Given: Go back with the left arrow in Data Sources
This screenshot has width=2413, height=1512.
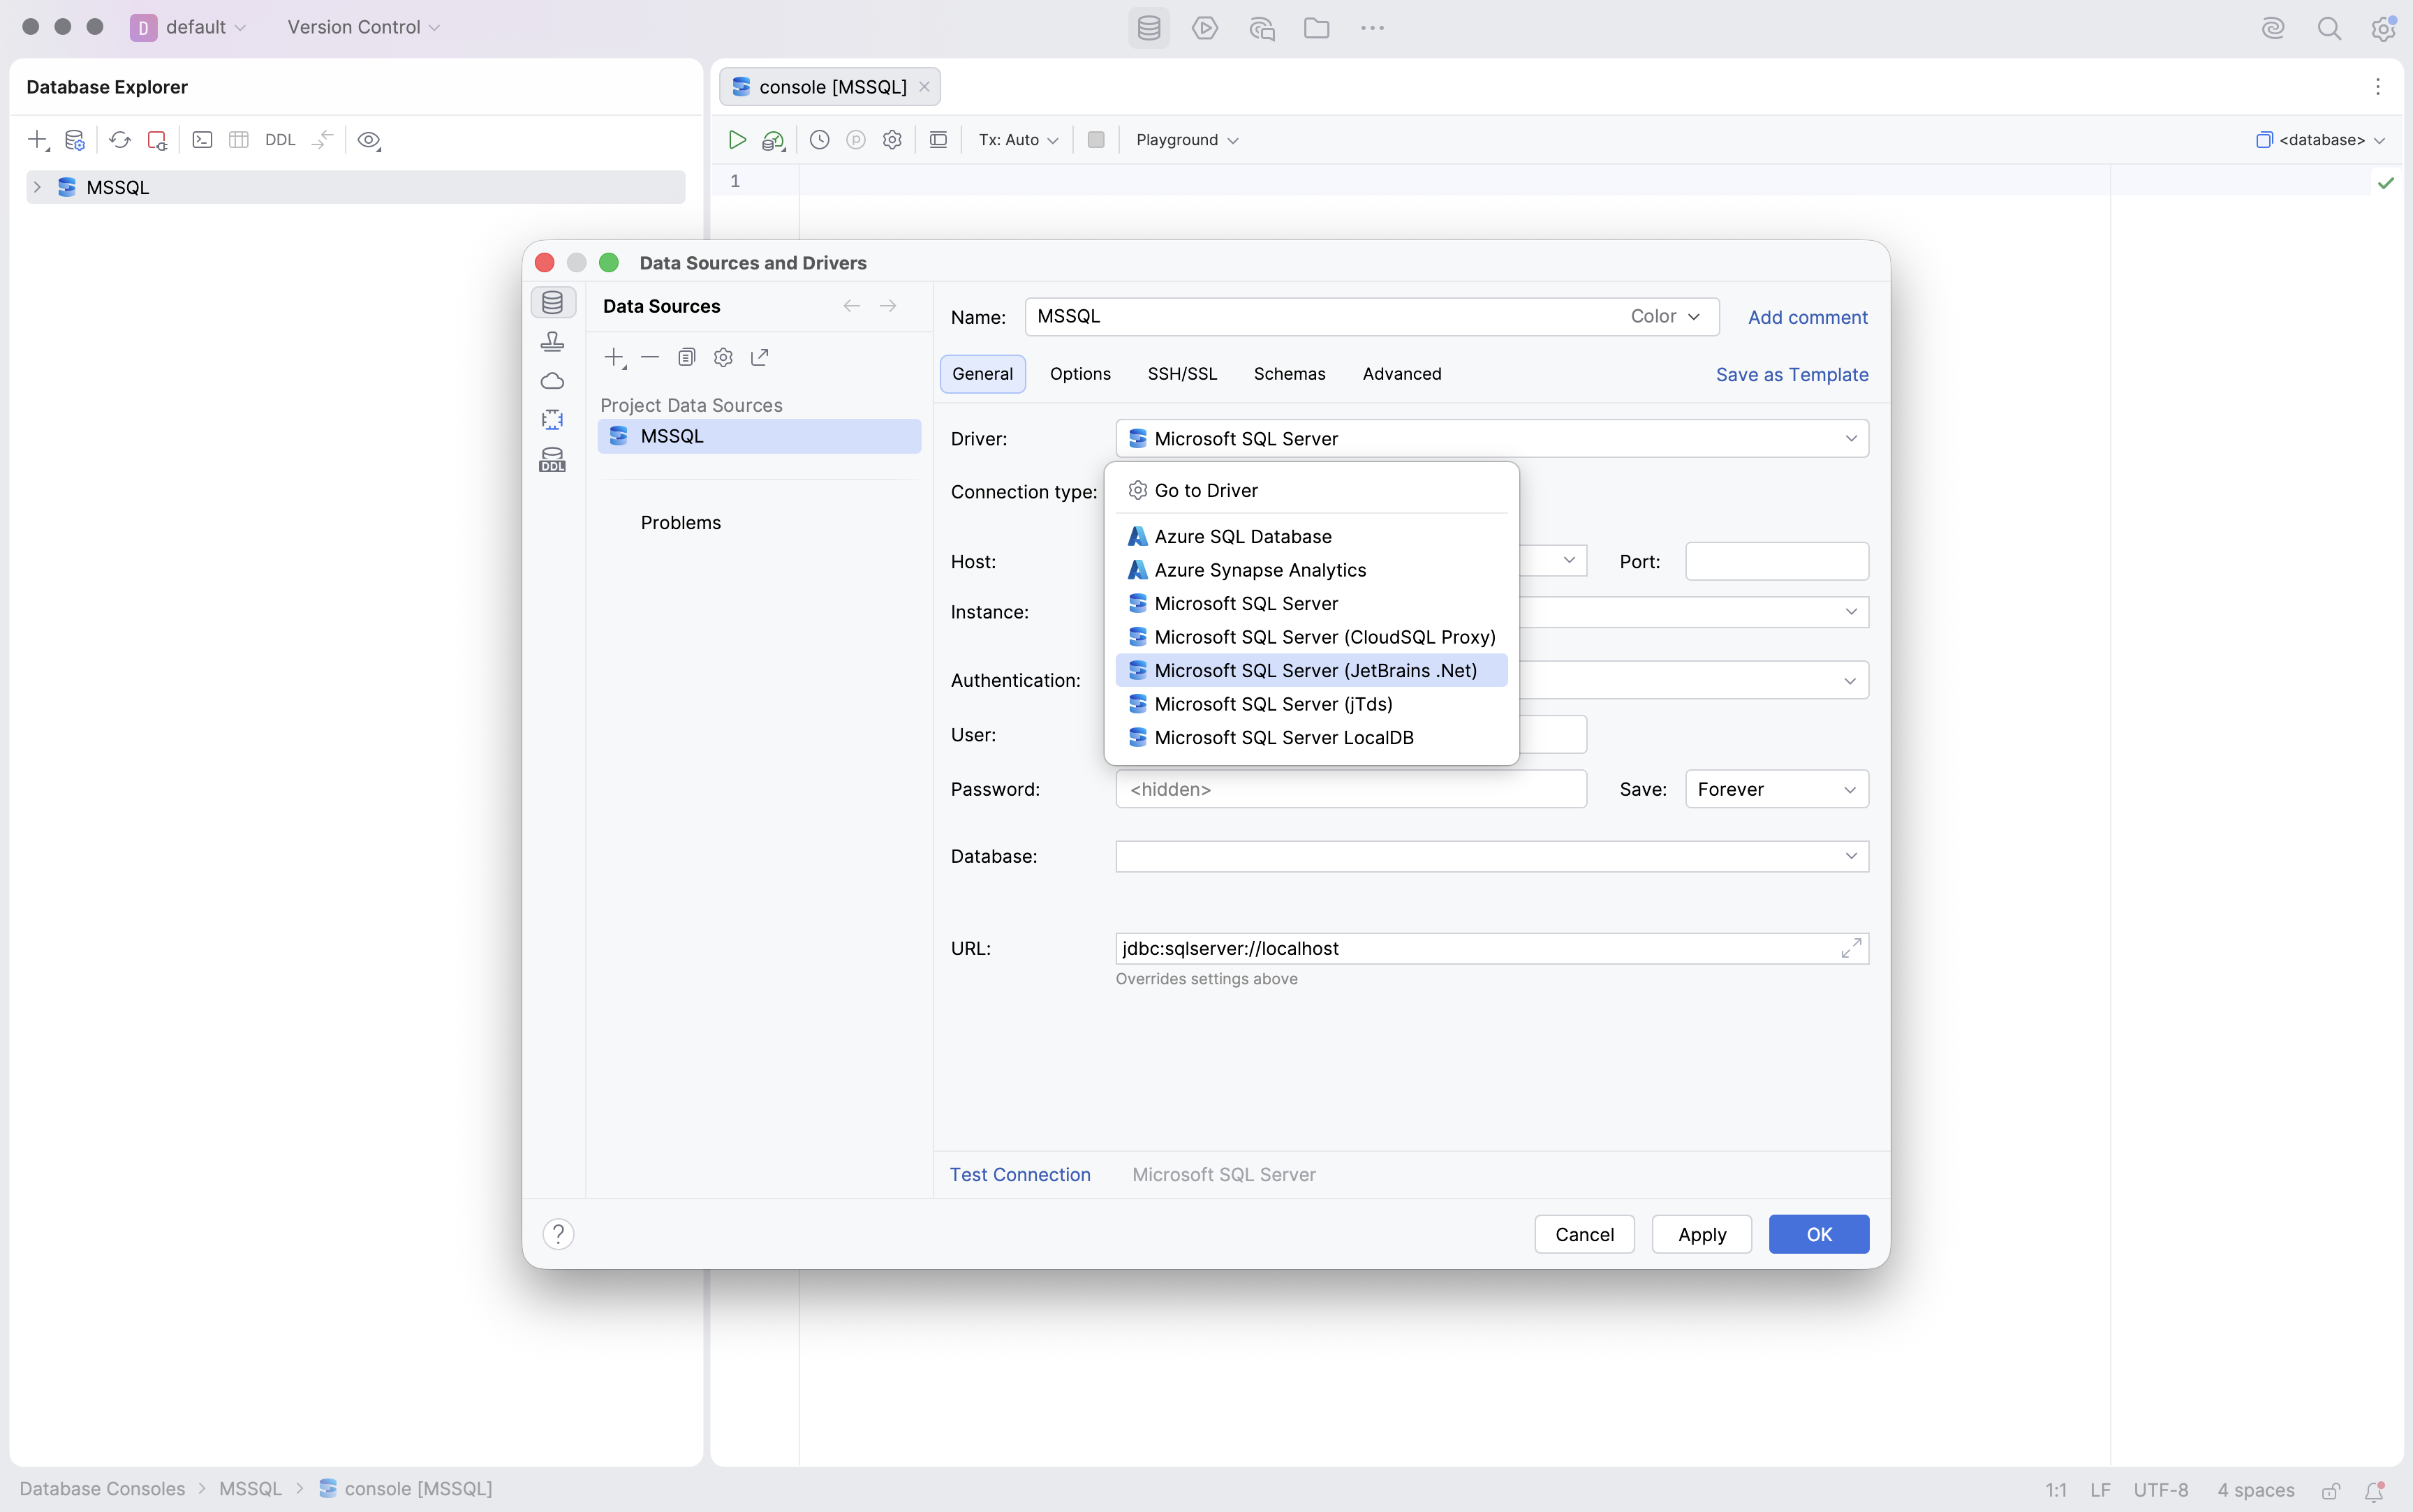Looking at the screenshot, I should [x=851, y=306].
